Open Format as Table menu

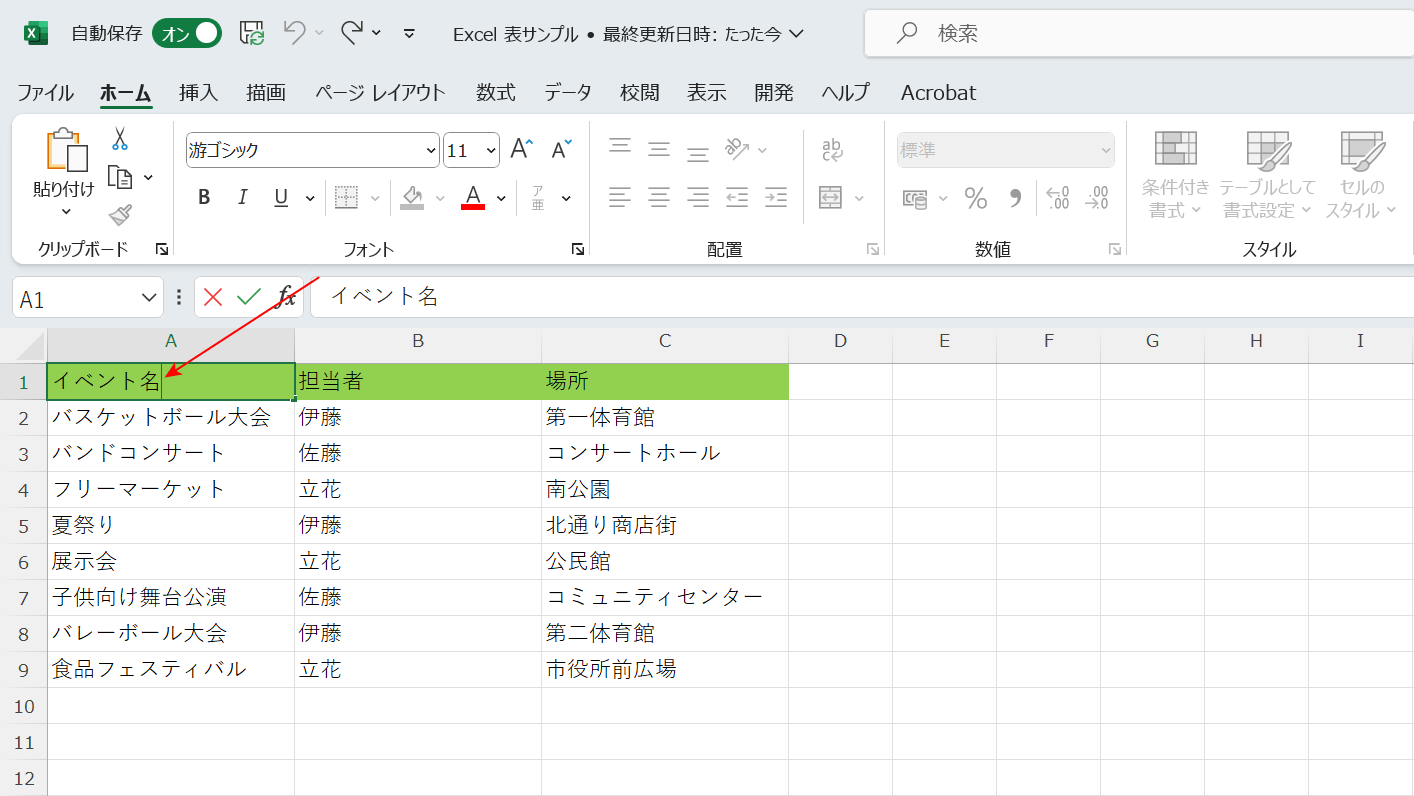pos(1267,175)
